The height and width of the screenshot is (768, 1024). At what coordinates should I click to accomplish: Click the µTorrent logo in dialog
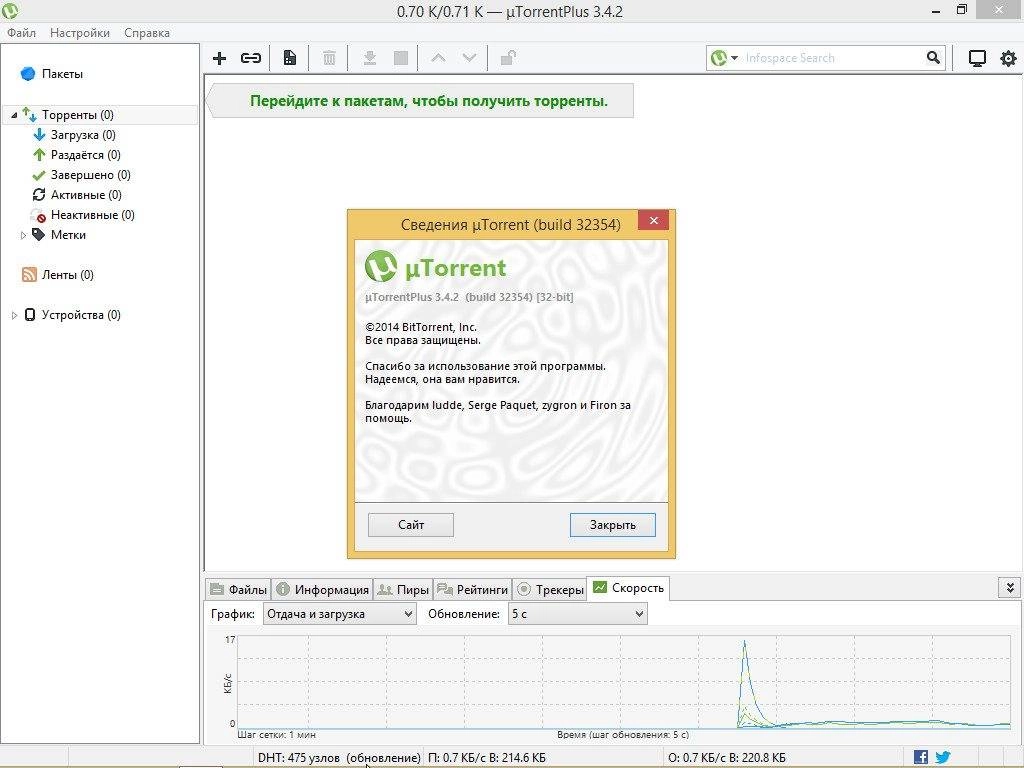pos(436,266)
